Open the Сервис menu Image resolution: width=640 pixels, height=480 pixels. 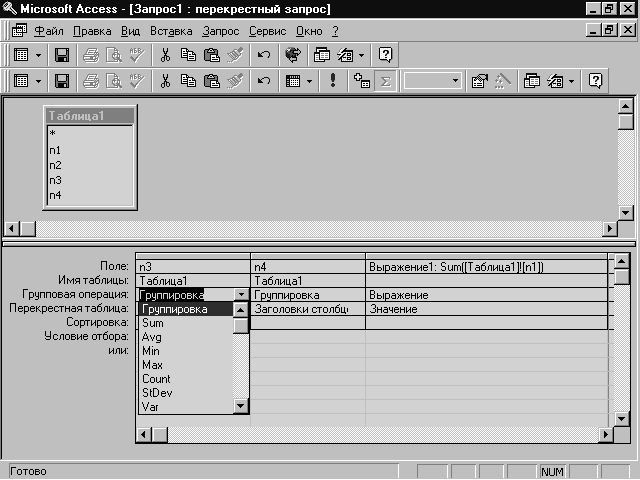267,31
